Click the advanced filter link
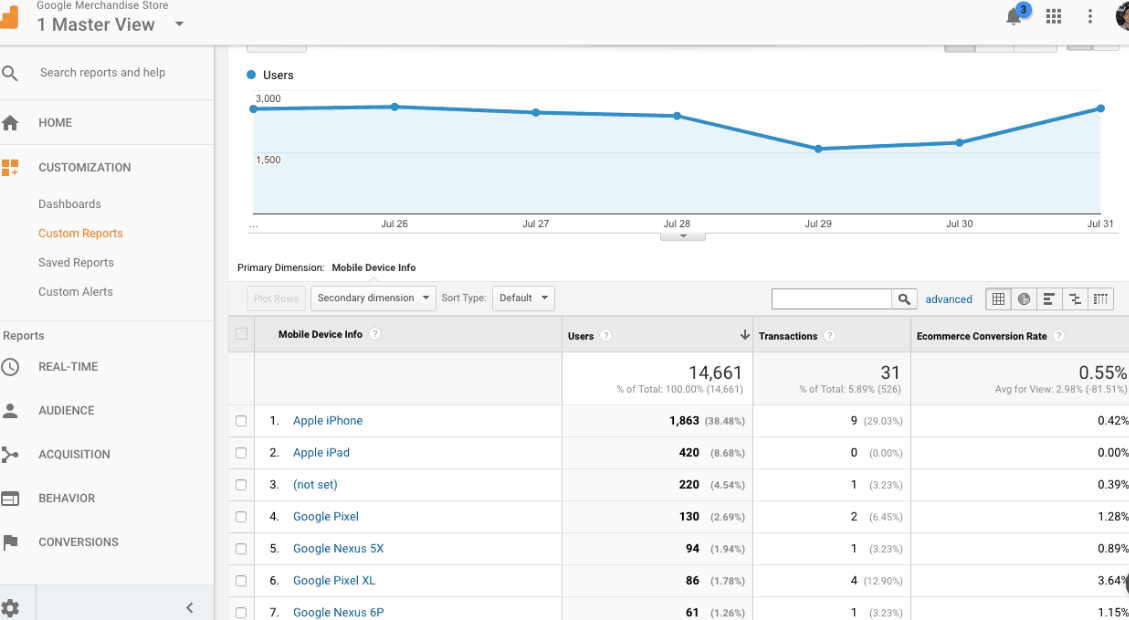Image resolution: width=1129 pixels, height=620 pixels. pos(948,299)
